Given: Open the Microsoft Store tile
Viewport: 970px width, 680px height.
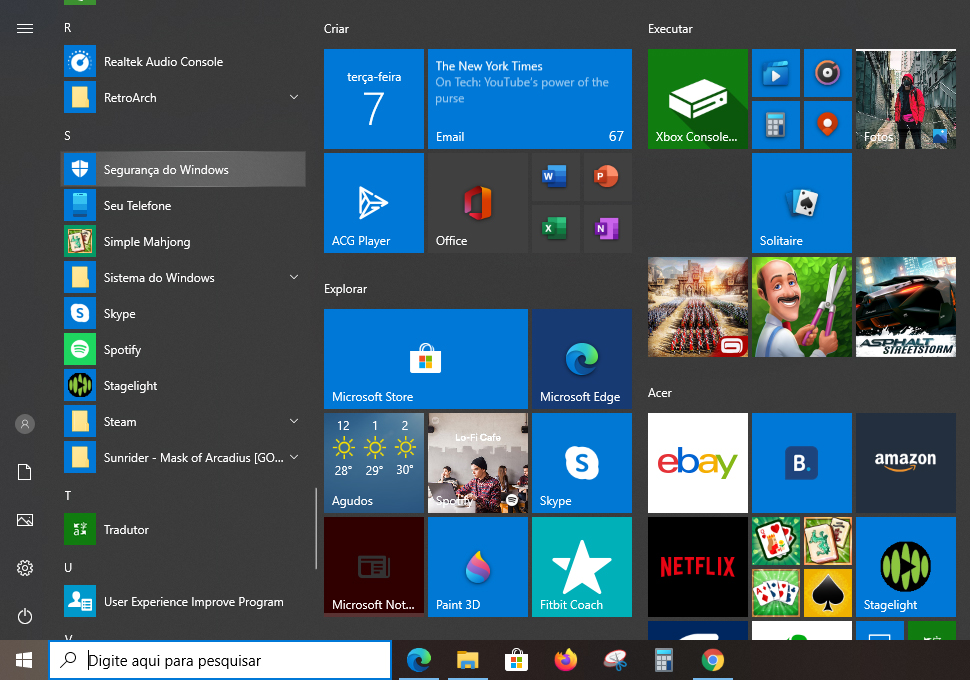Looking at the screenshot, I should tap(426, 359).
